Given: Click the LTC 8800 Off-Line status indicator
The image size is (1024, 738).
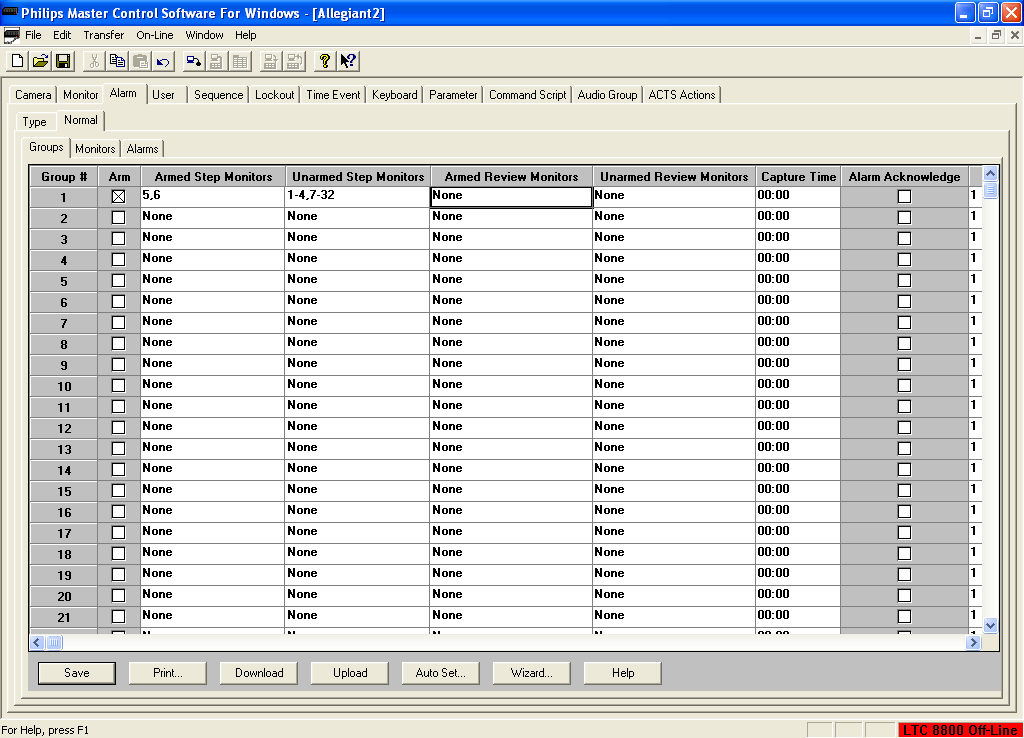Looking at the screenshot, I should pyautogui.click(x=960, y=730).
